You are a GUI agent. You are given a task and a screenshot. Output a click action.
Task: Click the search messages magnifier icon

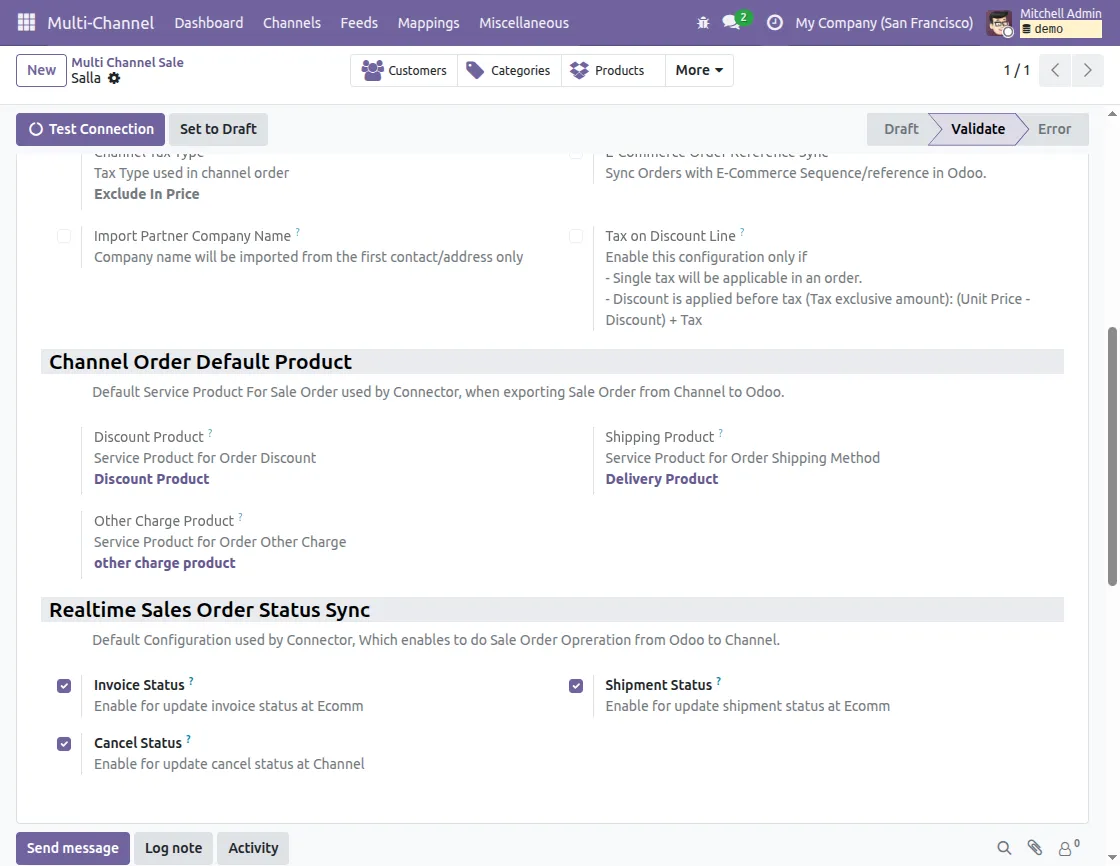1004,848
